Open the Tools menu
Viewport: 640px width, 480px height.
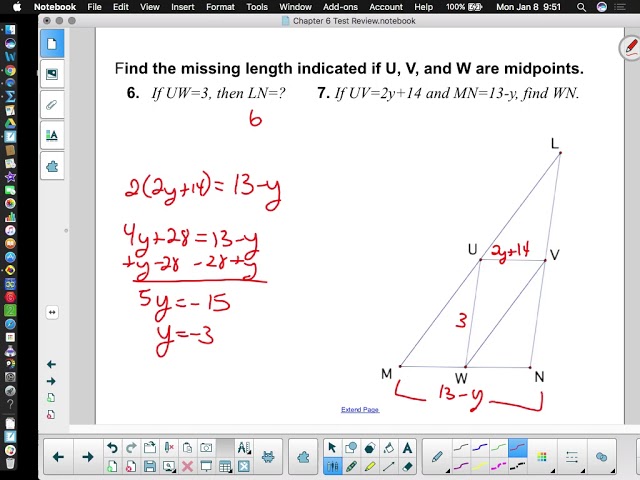(x=257, y=7)
